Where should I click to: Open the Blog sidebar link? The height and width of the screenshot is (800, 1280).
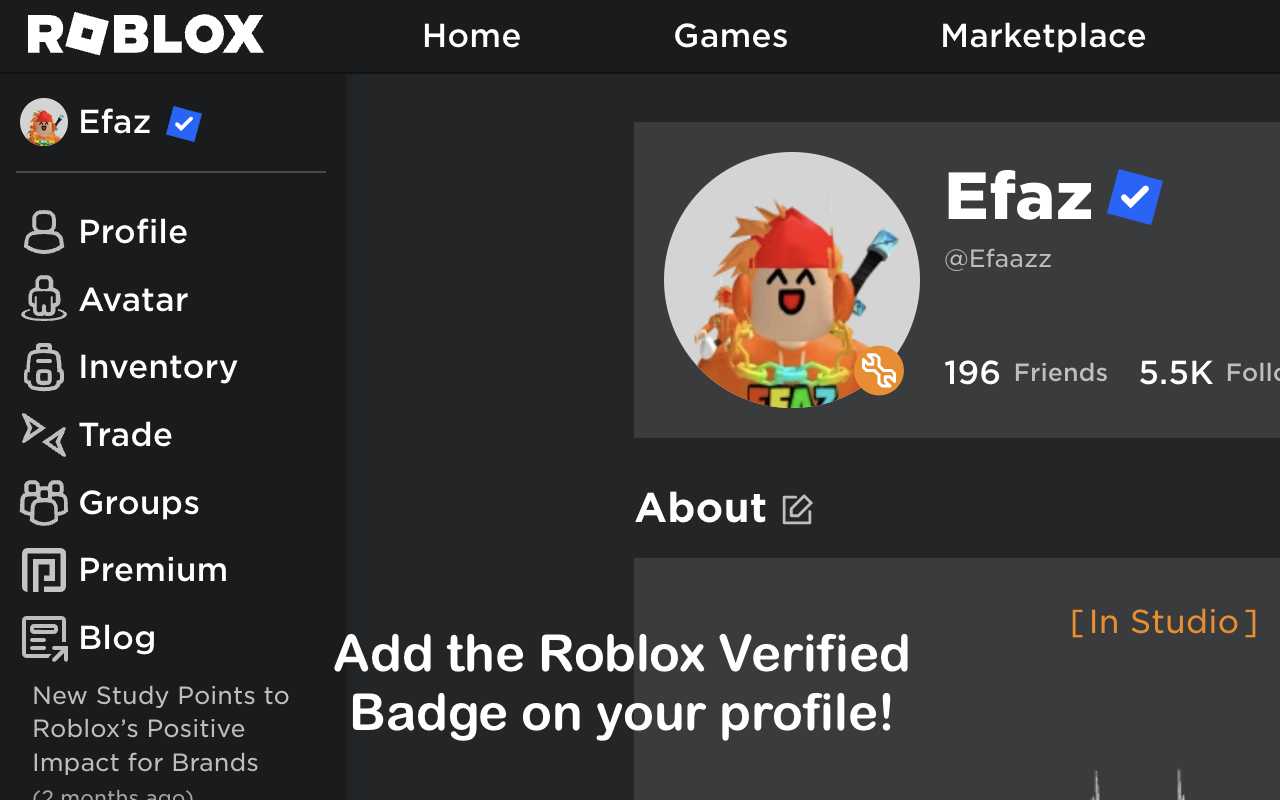(117, 638)
